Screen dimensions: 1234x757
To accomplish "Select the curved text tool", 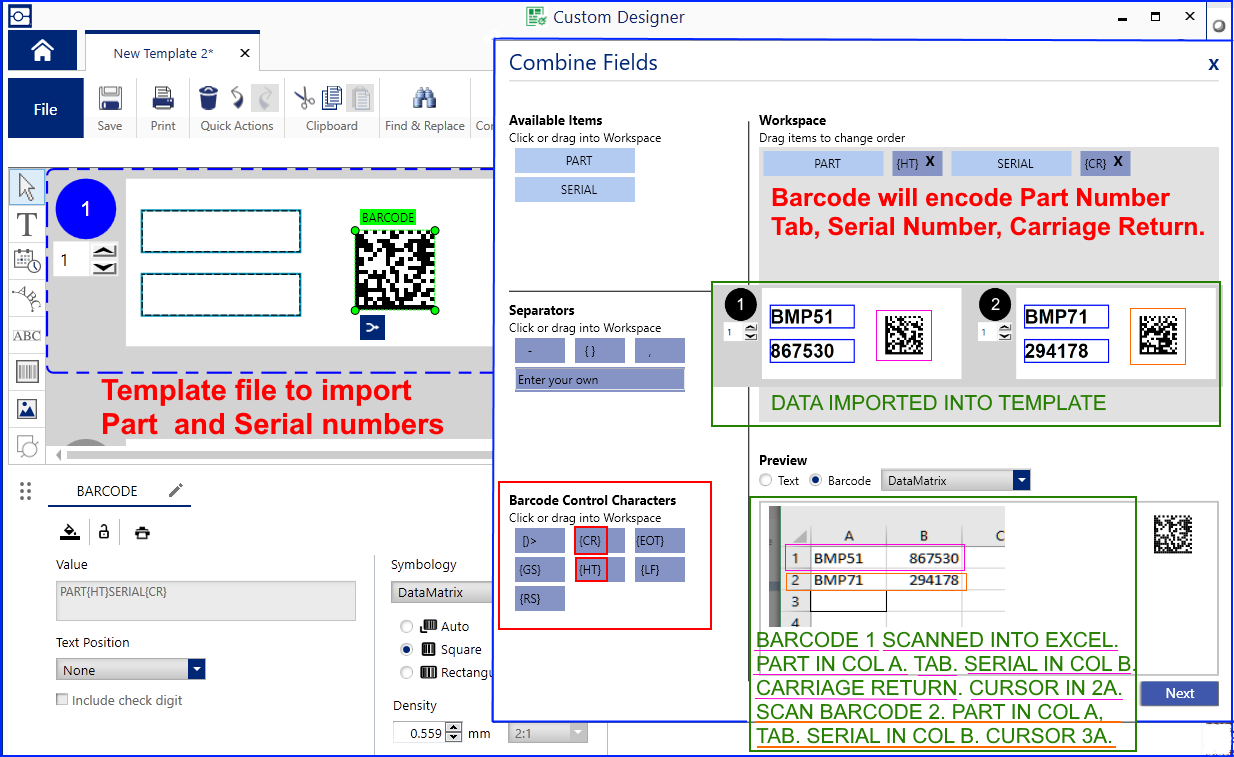I will tap(27, 298).
